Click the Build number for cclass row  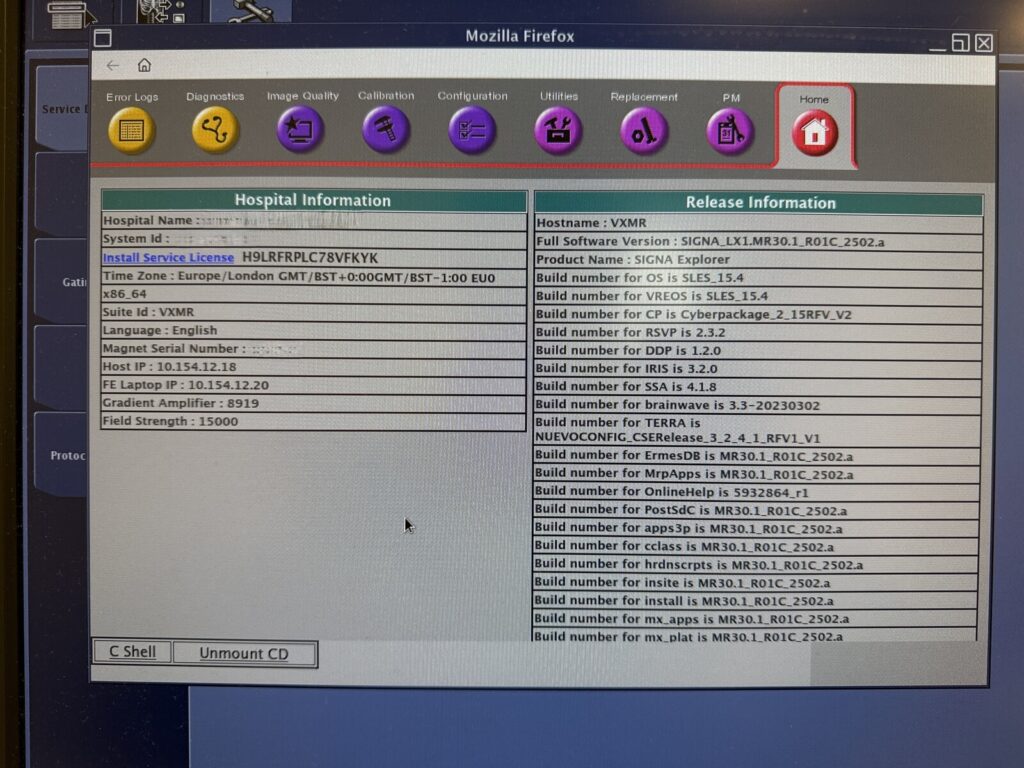click(x=757, y=547)
